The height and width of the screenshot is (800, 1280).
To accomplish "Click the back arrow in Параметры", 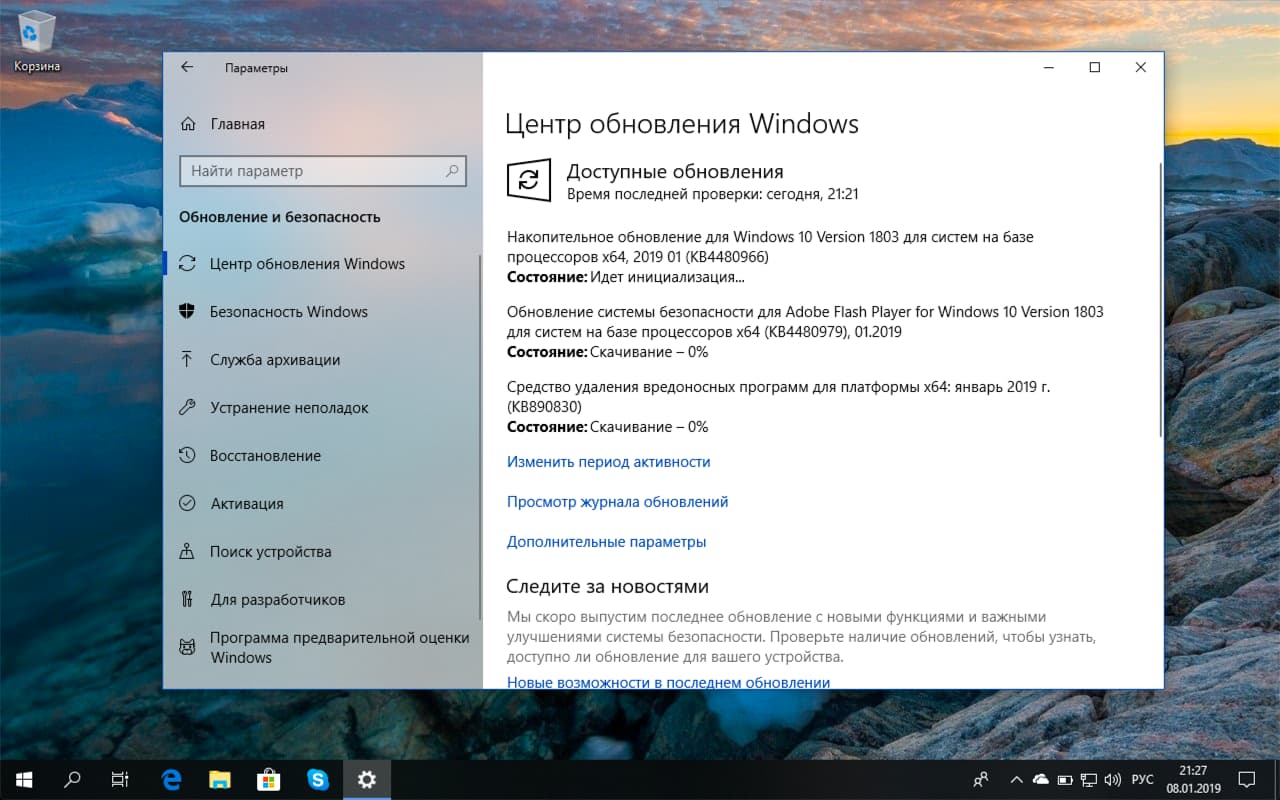I will (187, 66).
